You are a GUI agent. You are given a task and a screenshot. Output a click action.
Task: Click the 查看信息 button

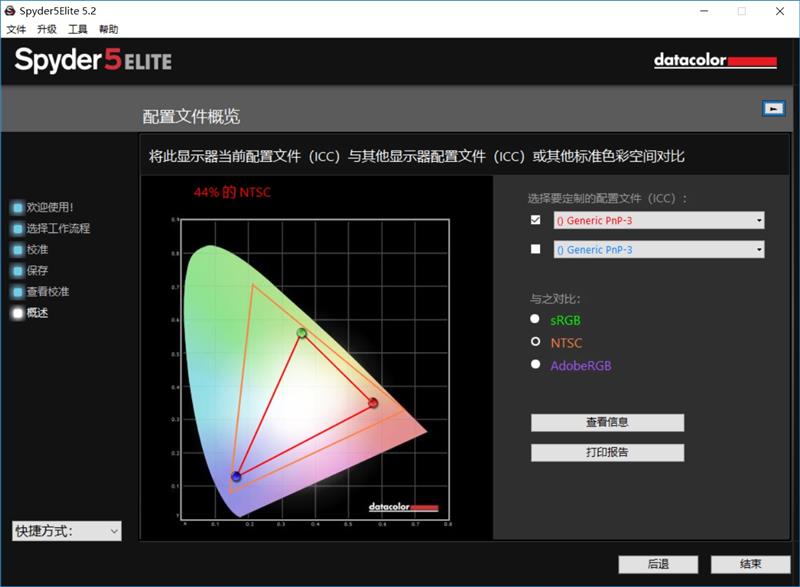(608, 422)
